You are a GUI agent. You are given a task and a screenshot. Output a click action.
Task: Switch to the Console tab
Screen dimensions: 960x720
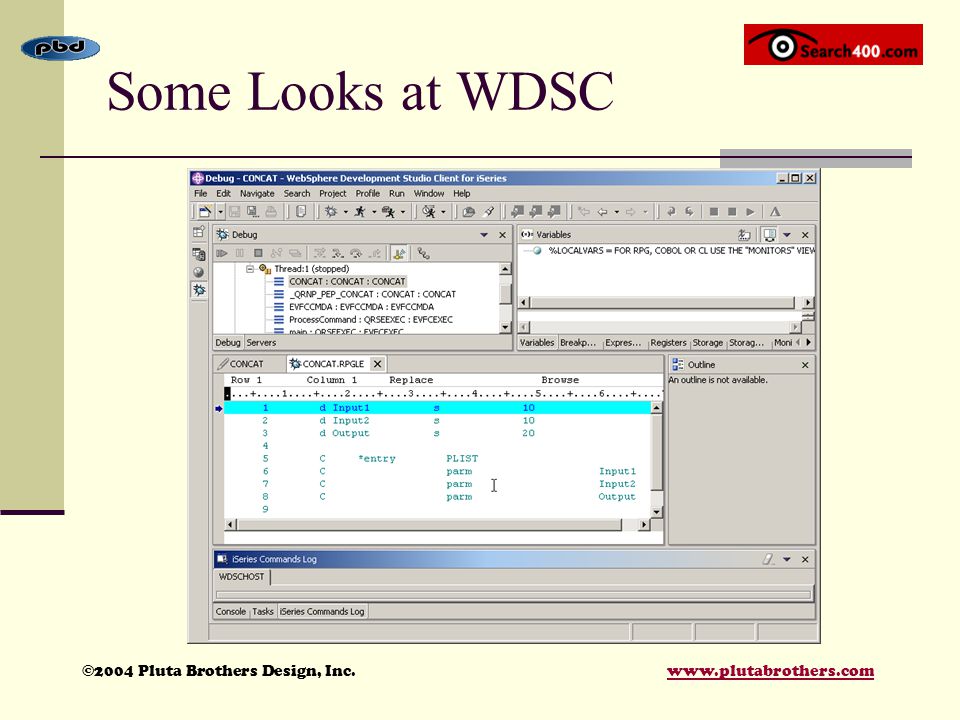point(230,612)
